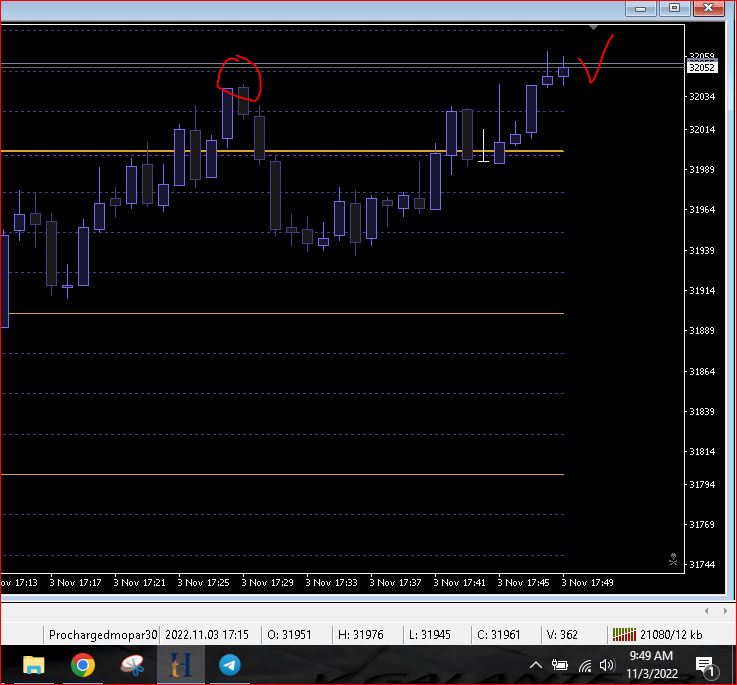
Task: Click the 31744 price axis label
Action: [x=702, y=564]
